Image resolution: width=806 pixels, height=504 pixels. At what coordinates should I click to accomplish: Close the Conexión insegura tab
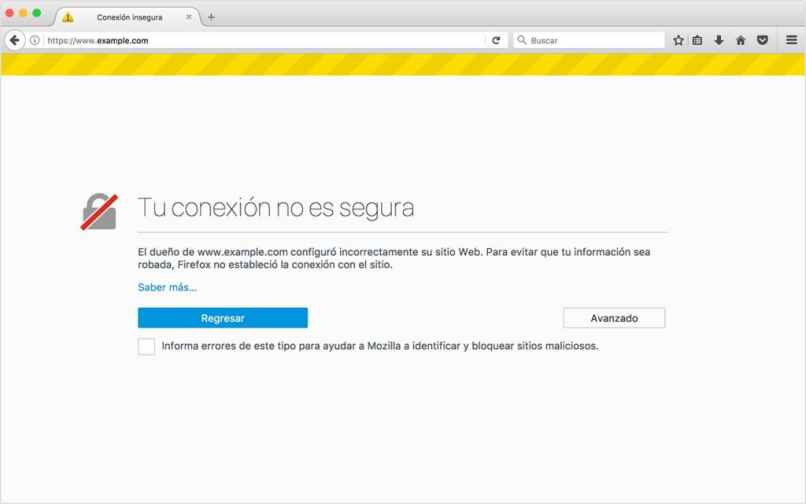(189, 17)
